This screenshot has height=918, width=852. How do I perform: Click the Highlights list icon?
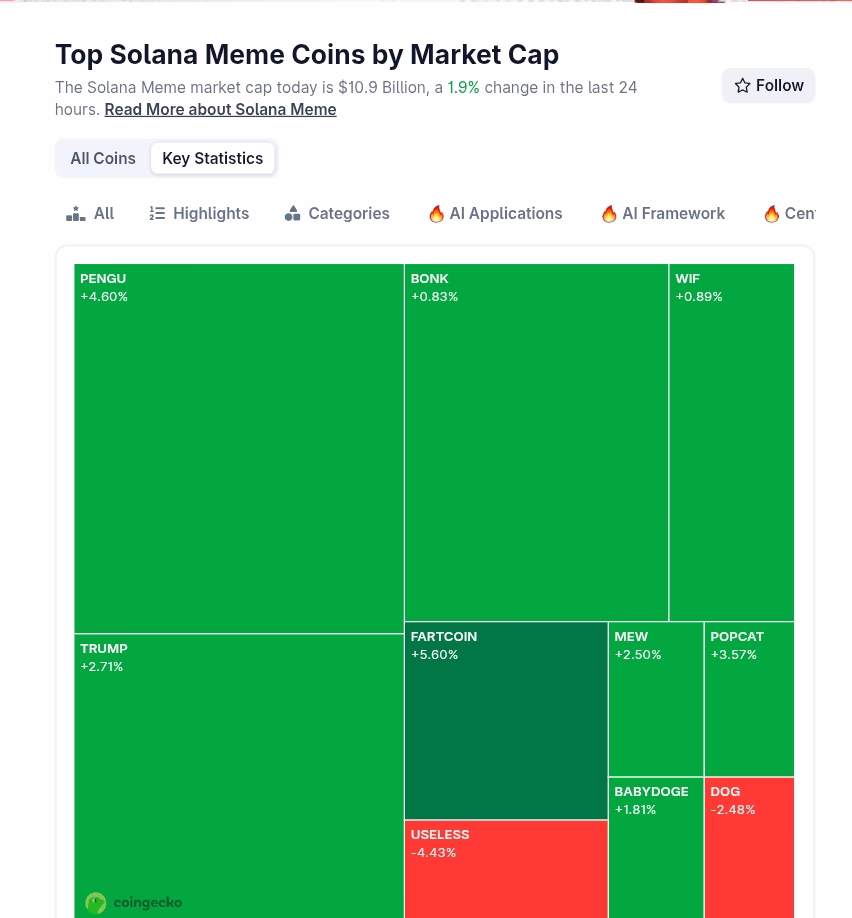(157, 213)
